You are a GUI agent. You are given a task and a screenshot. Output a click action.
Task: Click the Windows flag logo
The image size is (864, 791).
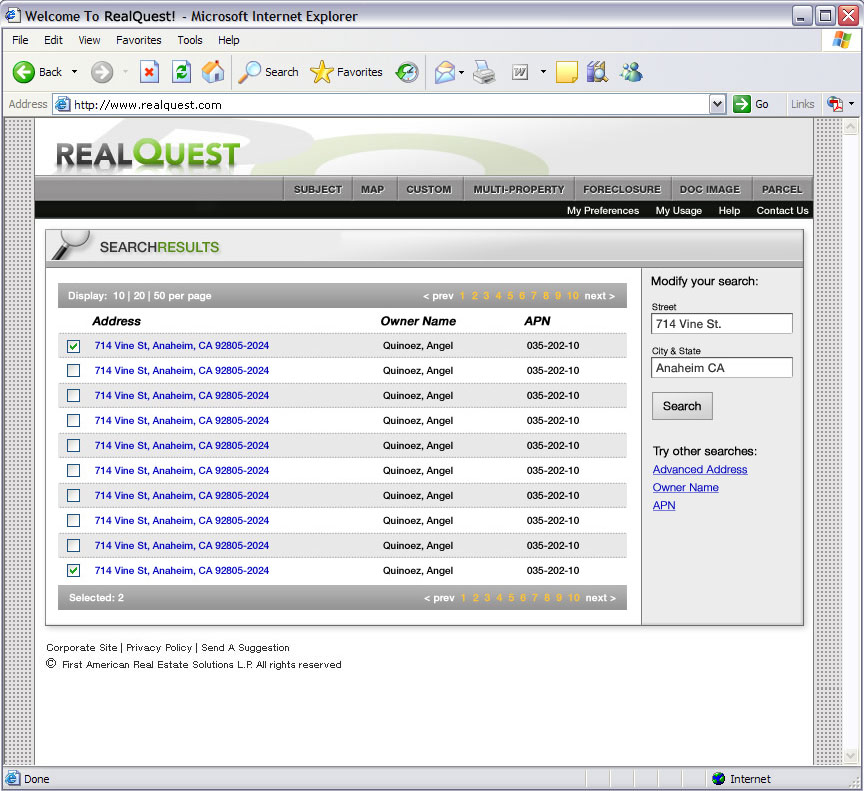pos(841,40)
